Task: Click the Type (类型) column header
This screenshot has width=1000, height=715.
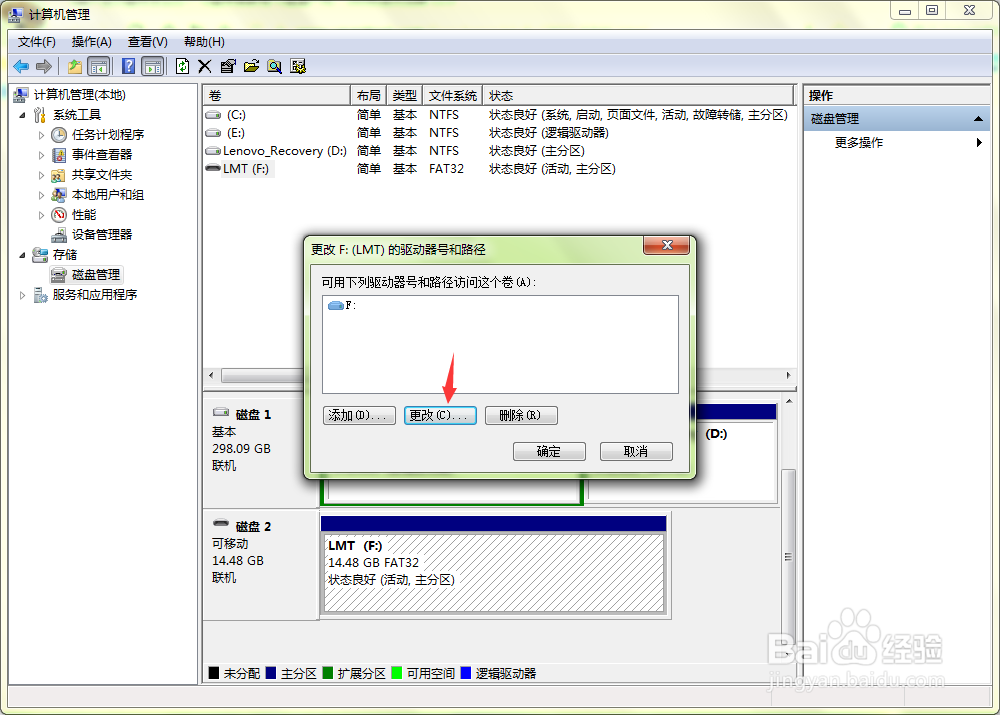Action: click(x=404, y=96)
